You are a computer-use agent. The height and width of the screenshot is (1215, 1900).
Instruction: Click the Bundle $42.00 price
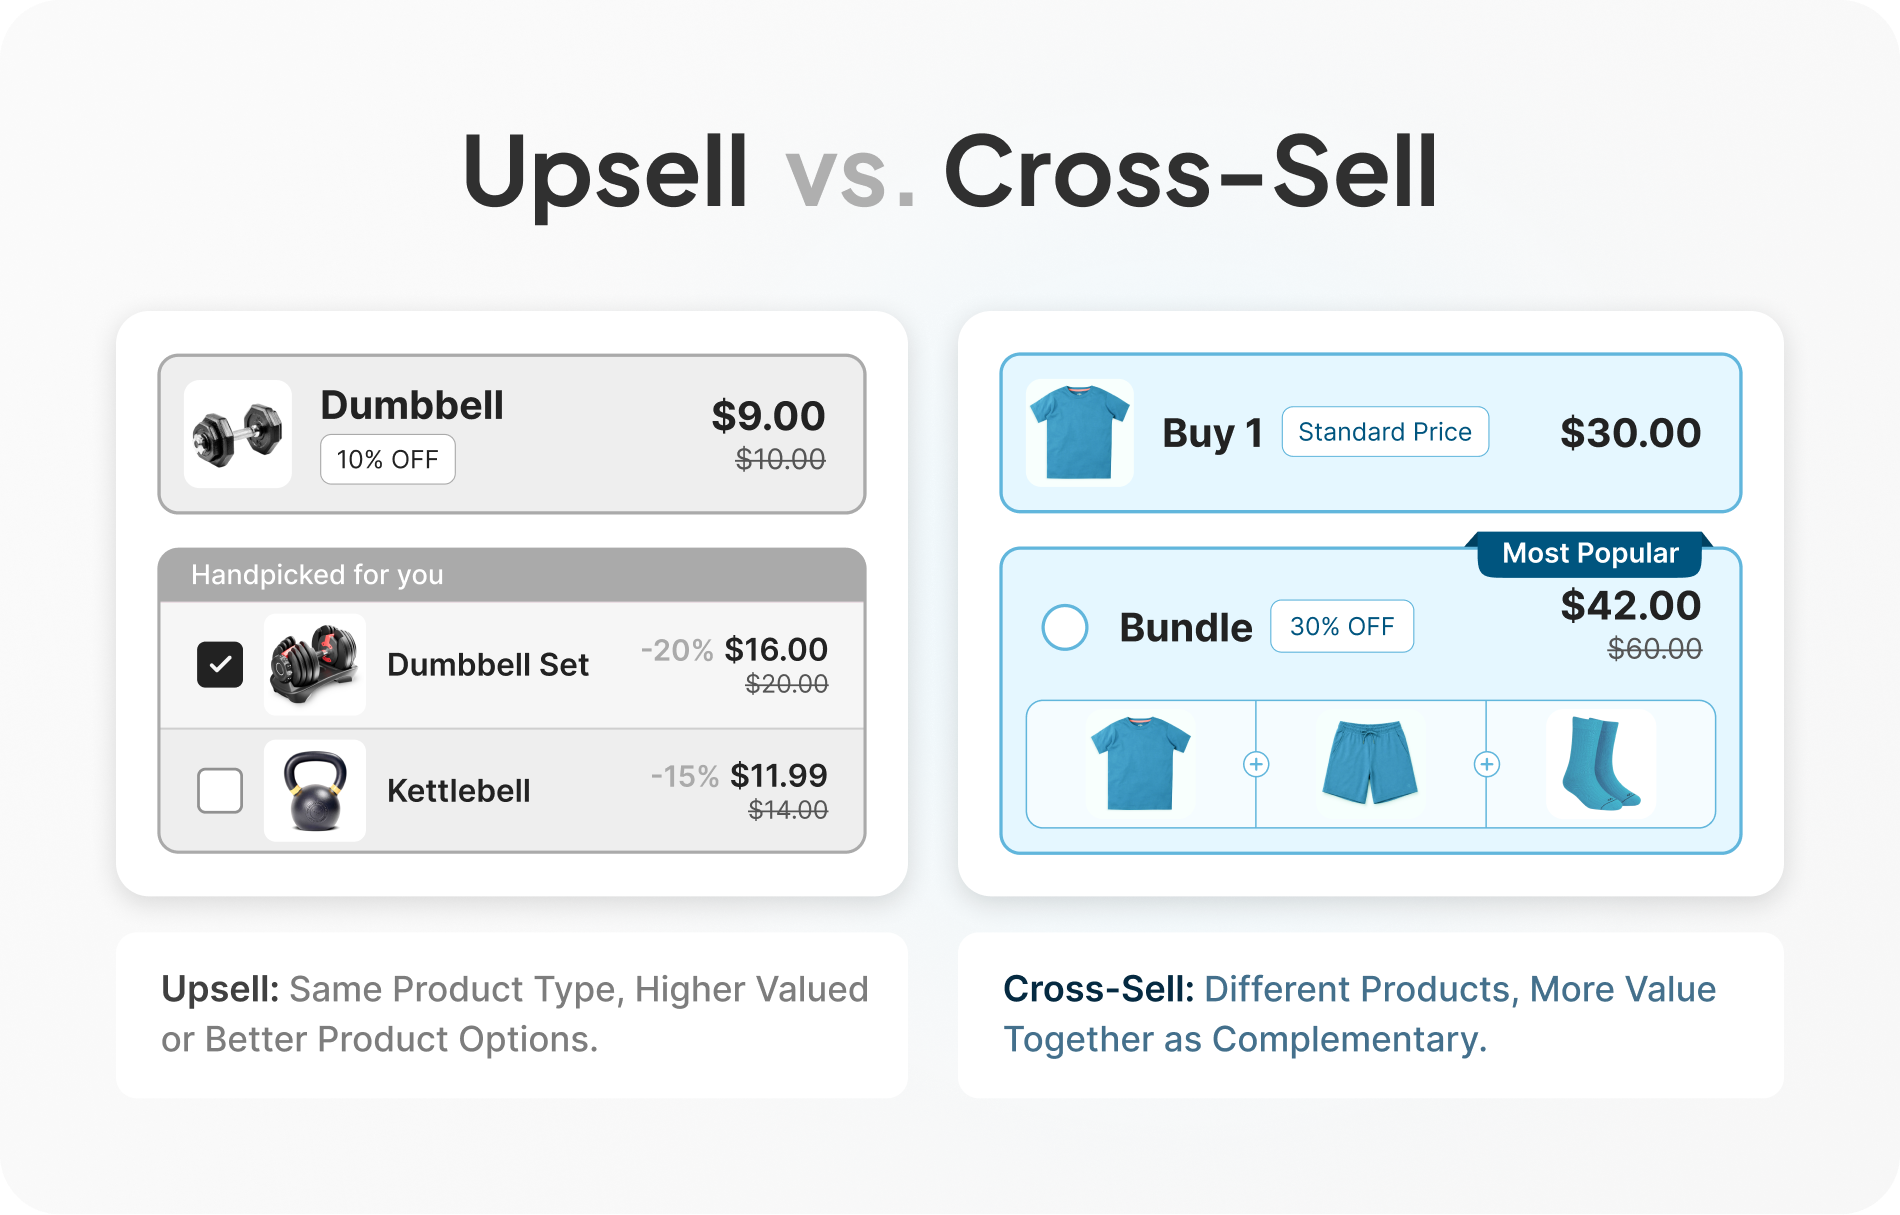tap(1631, 605)
